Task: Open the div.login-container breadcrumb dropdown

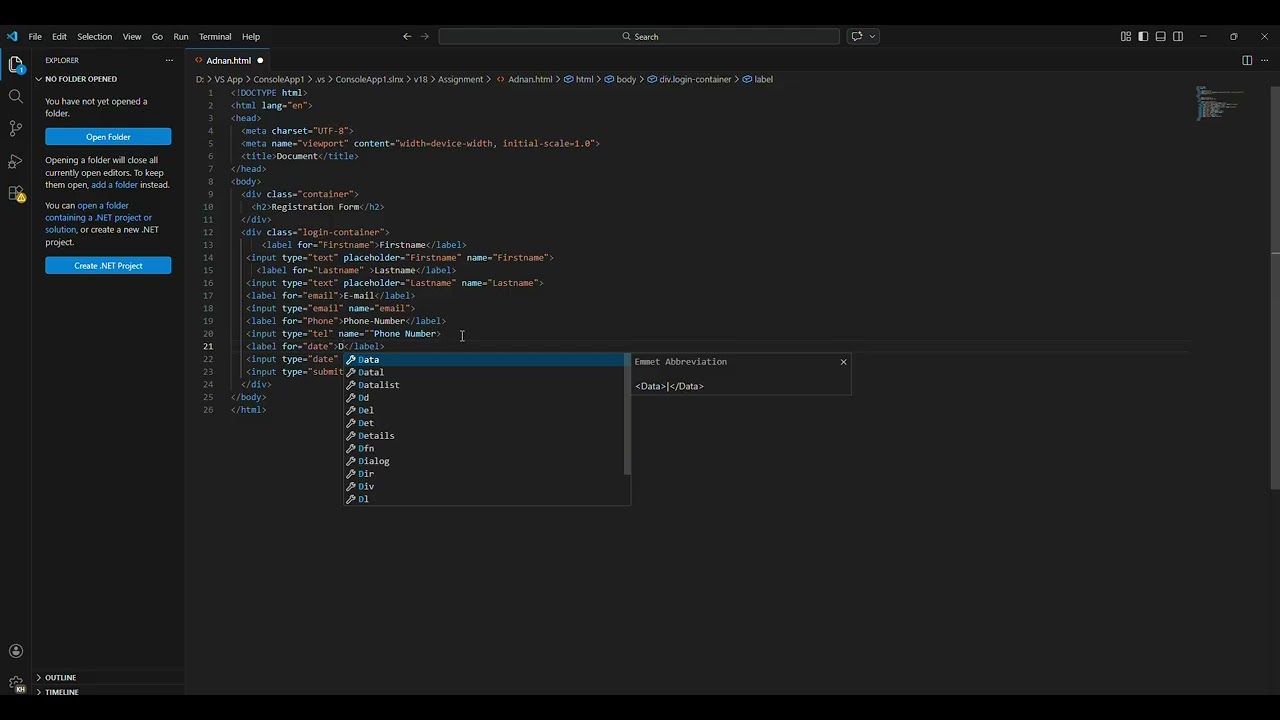Action: coord(690,79)
